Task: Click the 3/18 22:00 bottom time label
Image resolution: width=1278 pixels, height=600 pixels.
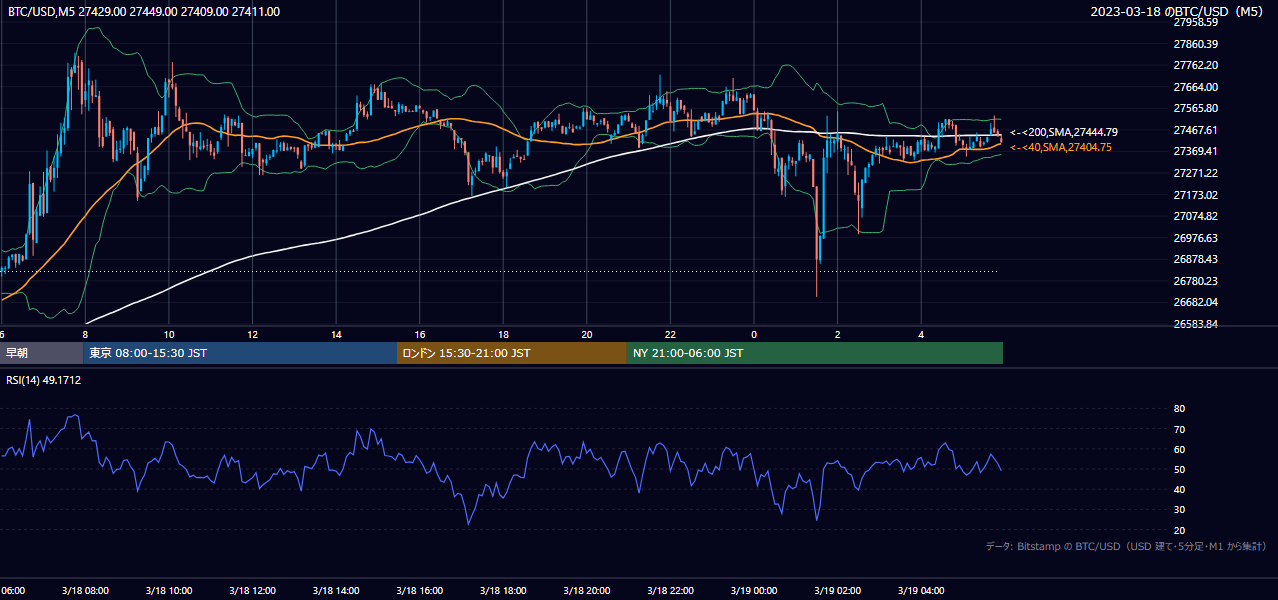Action: pyautogui.click(x=670, y=591)
